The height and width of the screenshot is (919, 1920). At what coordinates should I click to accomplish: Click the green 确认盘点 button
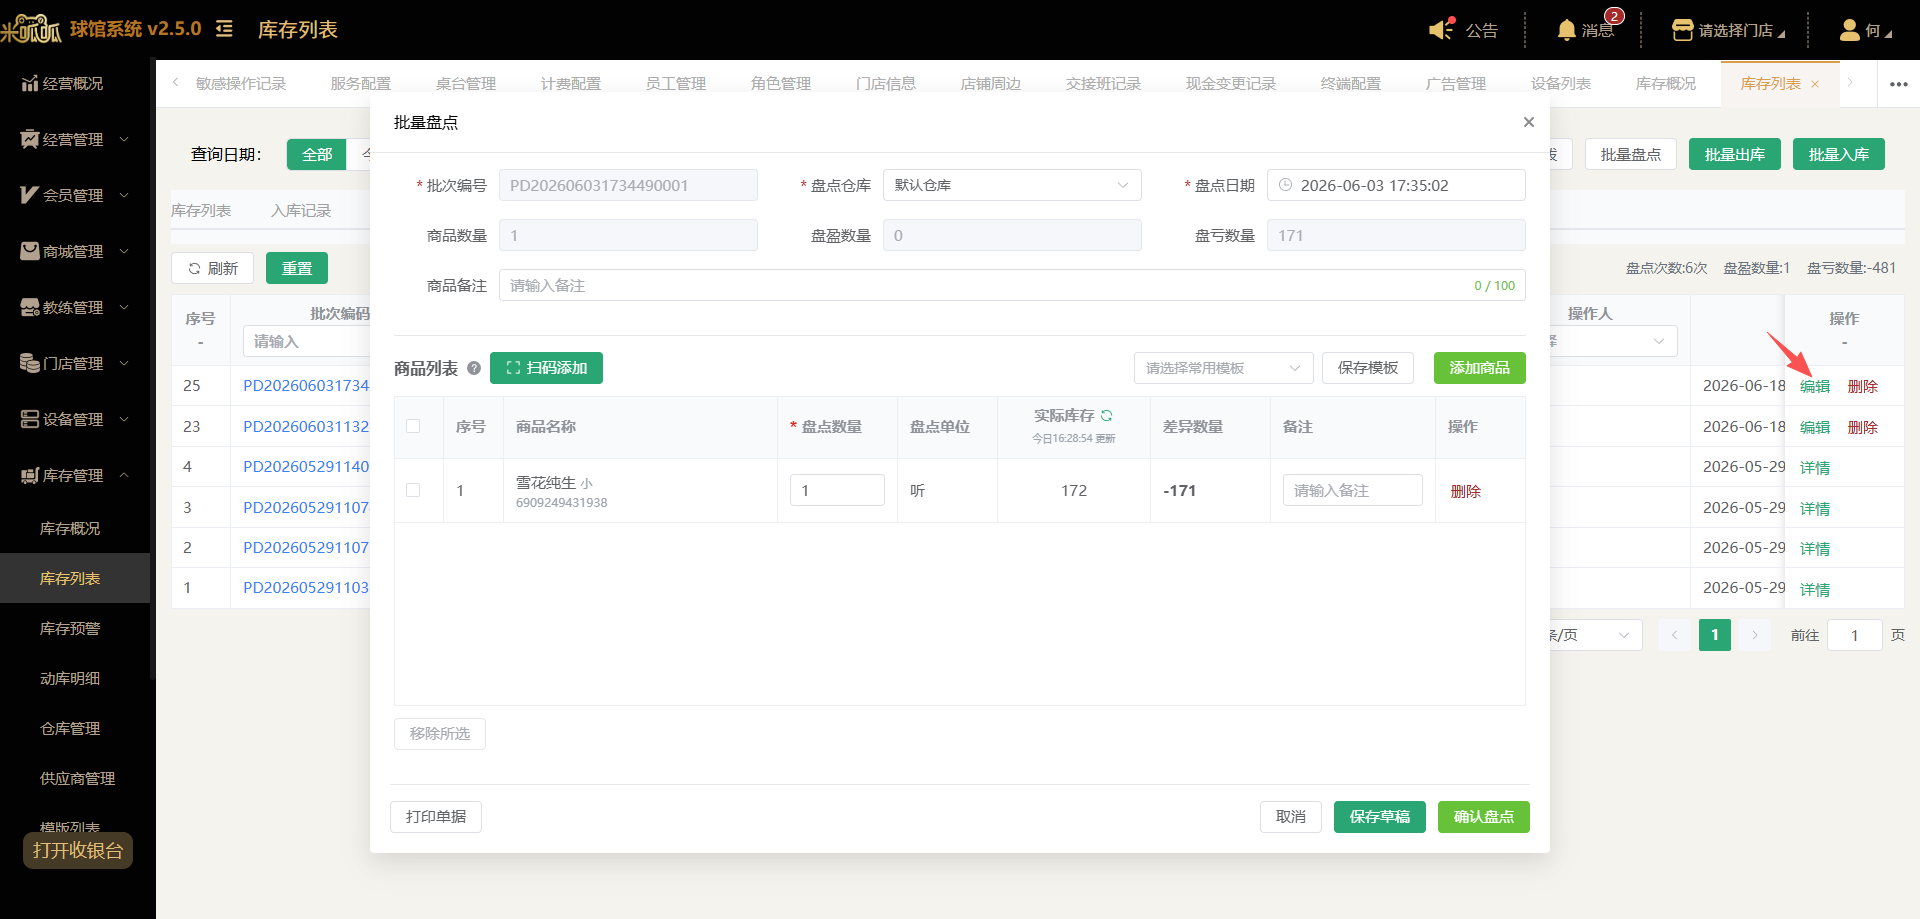[1483, 817]
